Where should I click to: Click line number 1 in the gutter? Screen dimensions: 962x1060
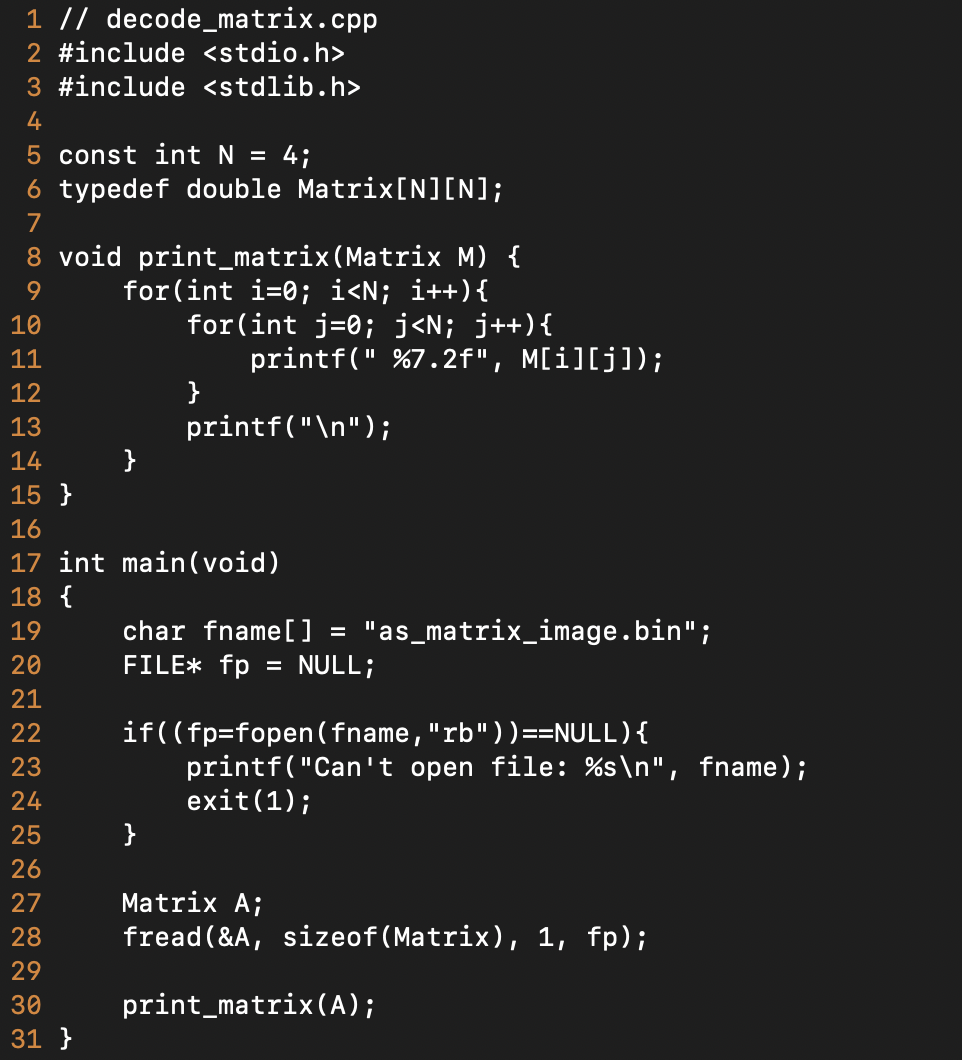pos(33,20)
